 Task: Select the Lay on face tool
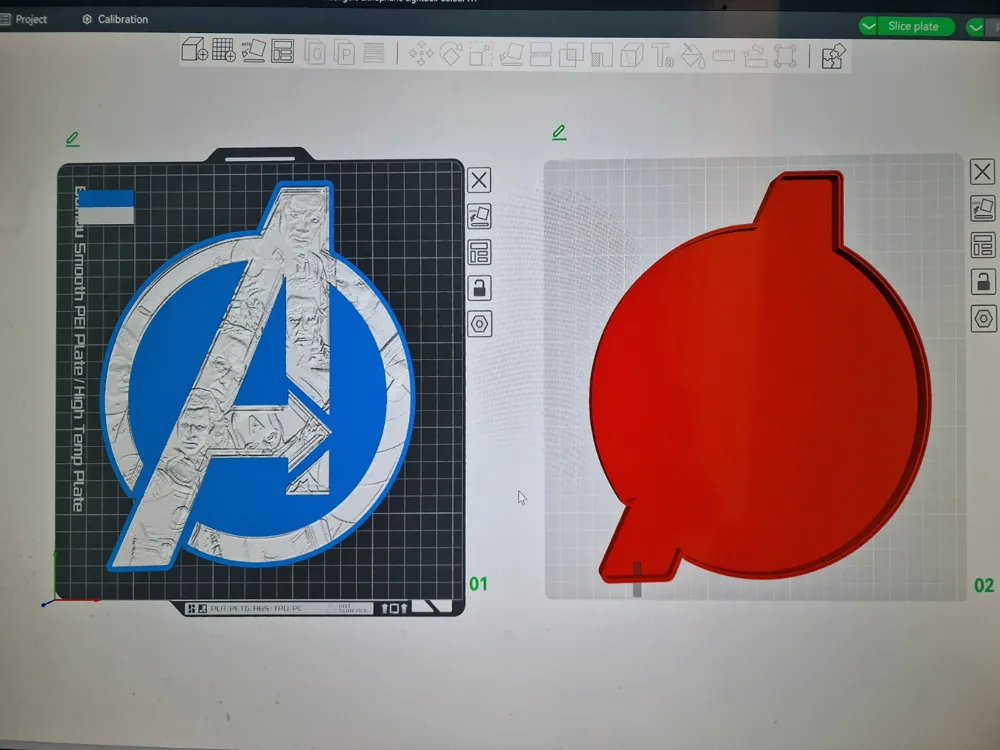pyautogui.click(x=511, y=54)
